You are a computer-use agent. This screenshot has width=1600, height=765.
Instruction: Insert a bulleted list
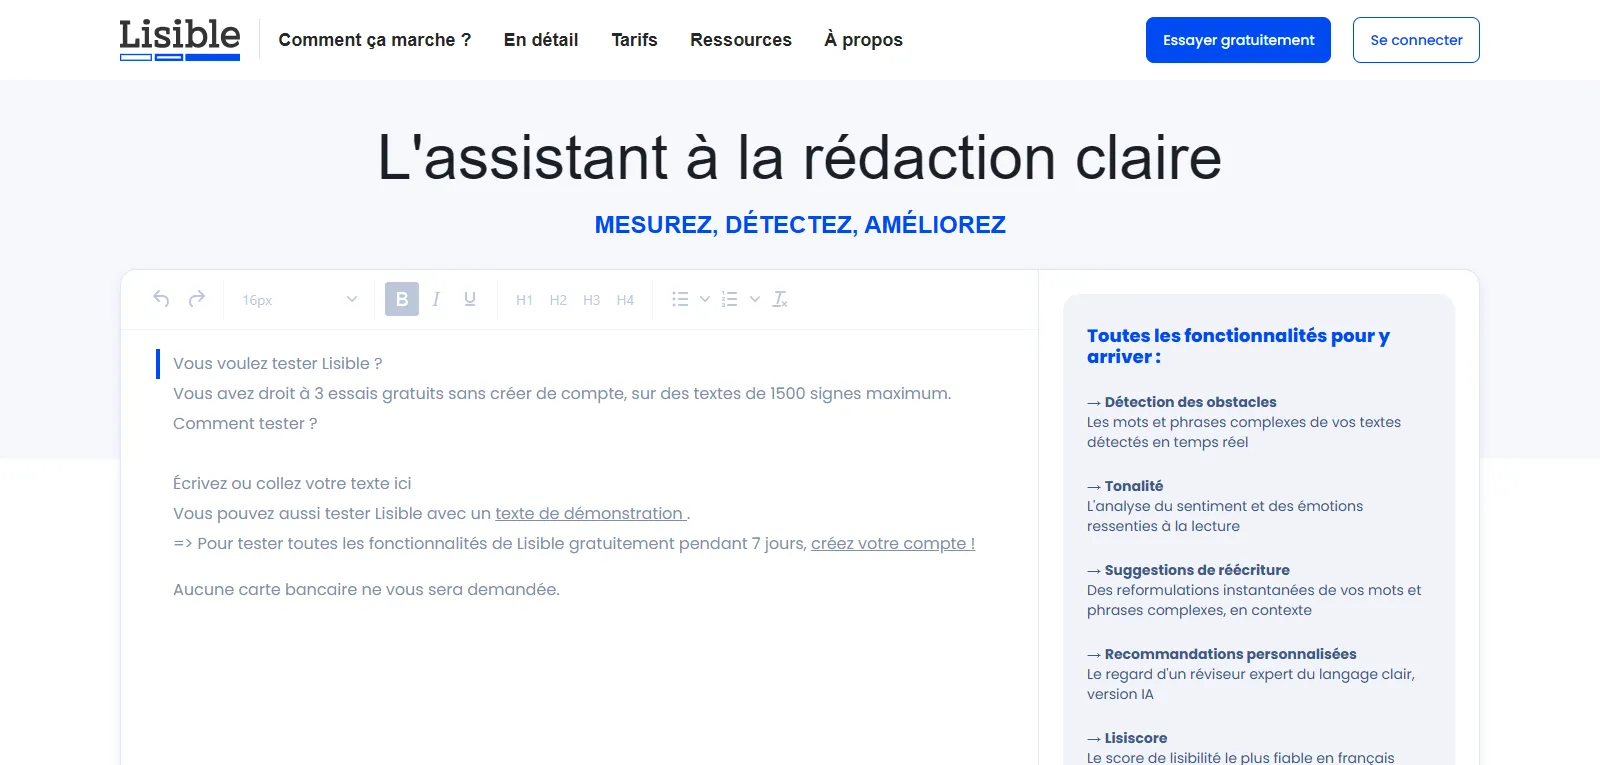point(680,299)
